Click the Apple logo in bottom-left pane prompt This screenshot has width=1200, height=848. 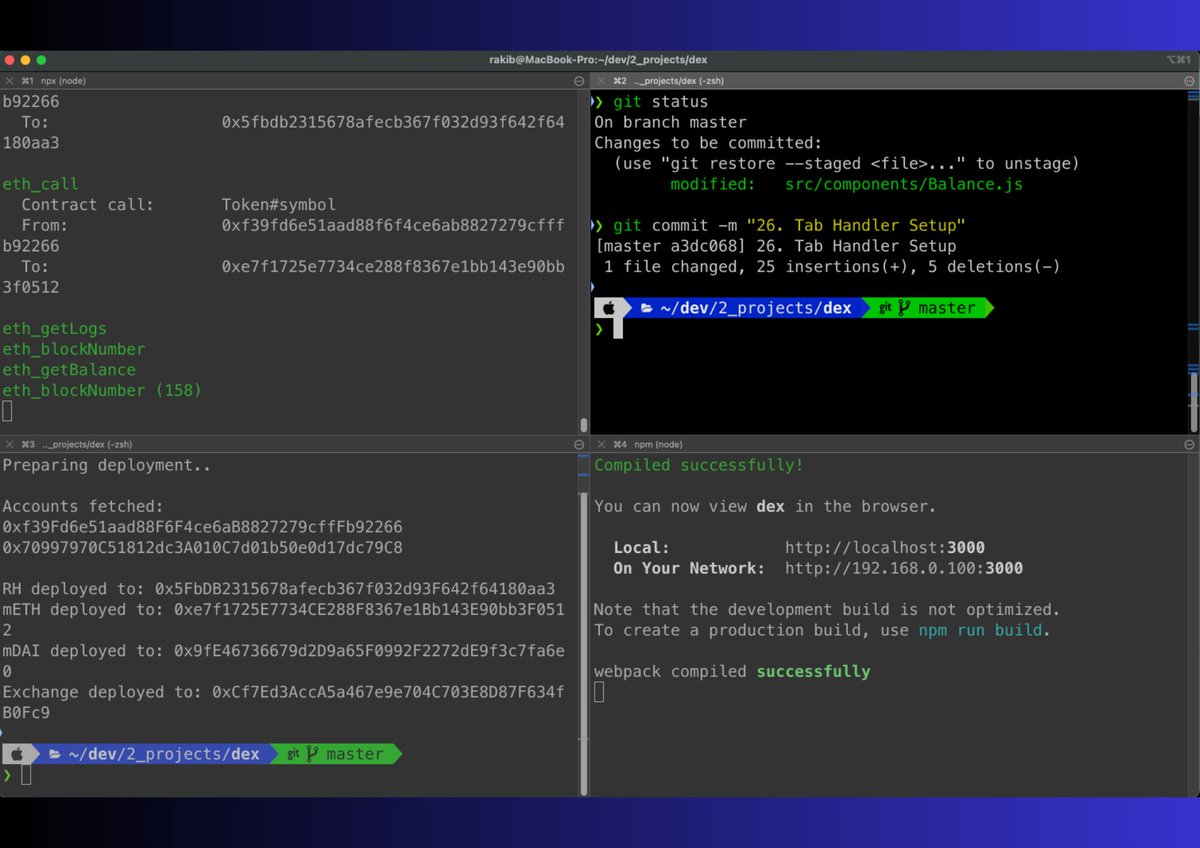(18, 754)
